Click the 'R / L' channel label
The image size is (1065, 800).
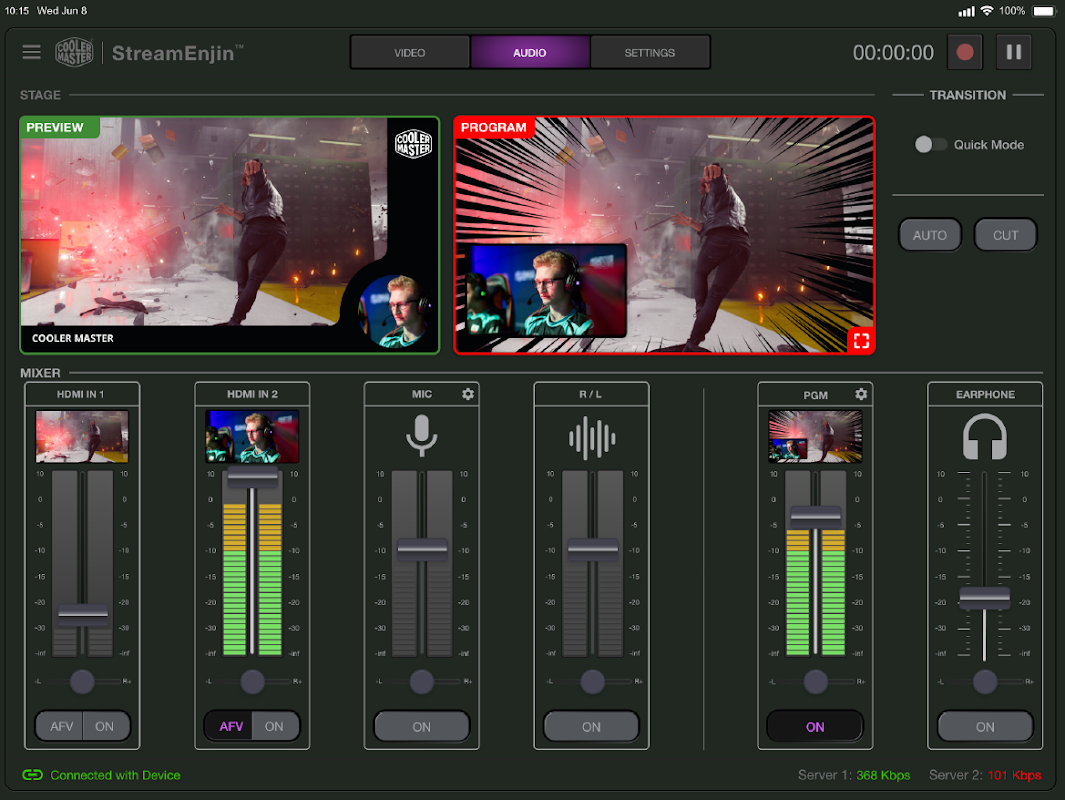pyautogui.click(x=590, y=394)
